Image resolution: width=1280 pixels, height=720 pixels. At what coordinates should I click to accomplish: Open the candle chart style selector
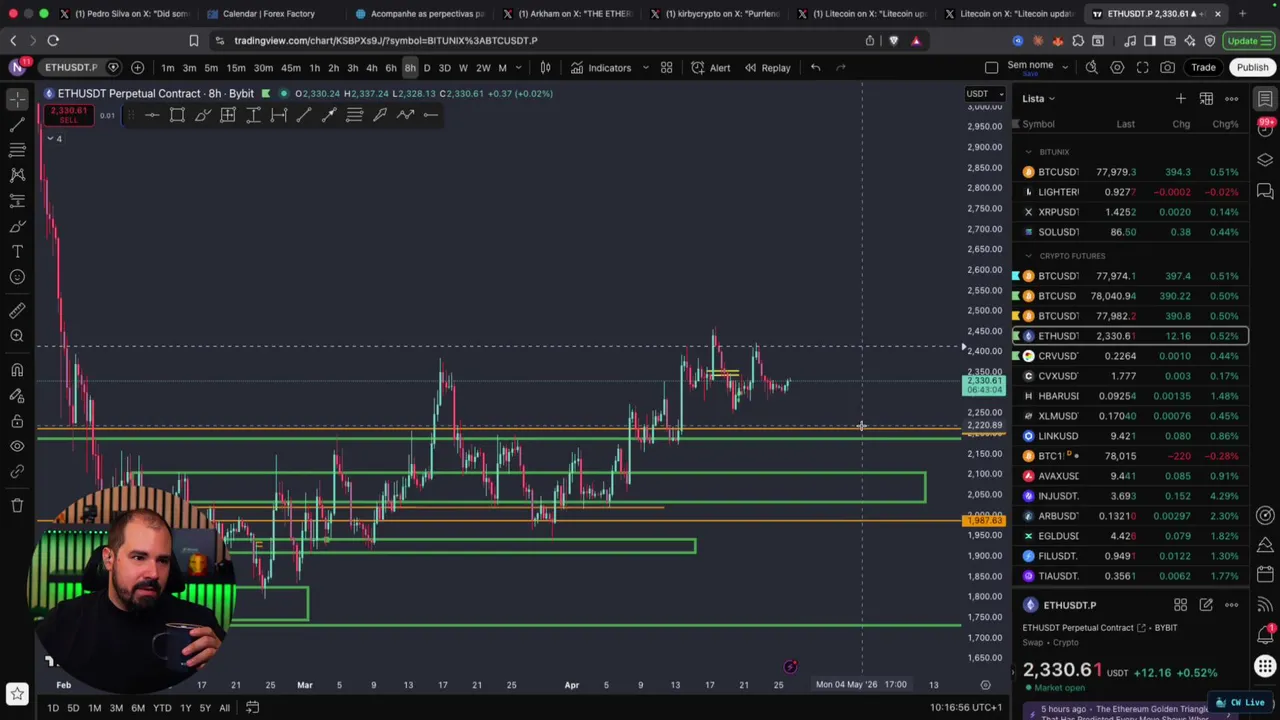click(546, 67)
